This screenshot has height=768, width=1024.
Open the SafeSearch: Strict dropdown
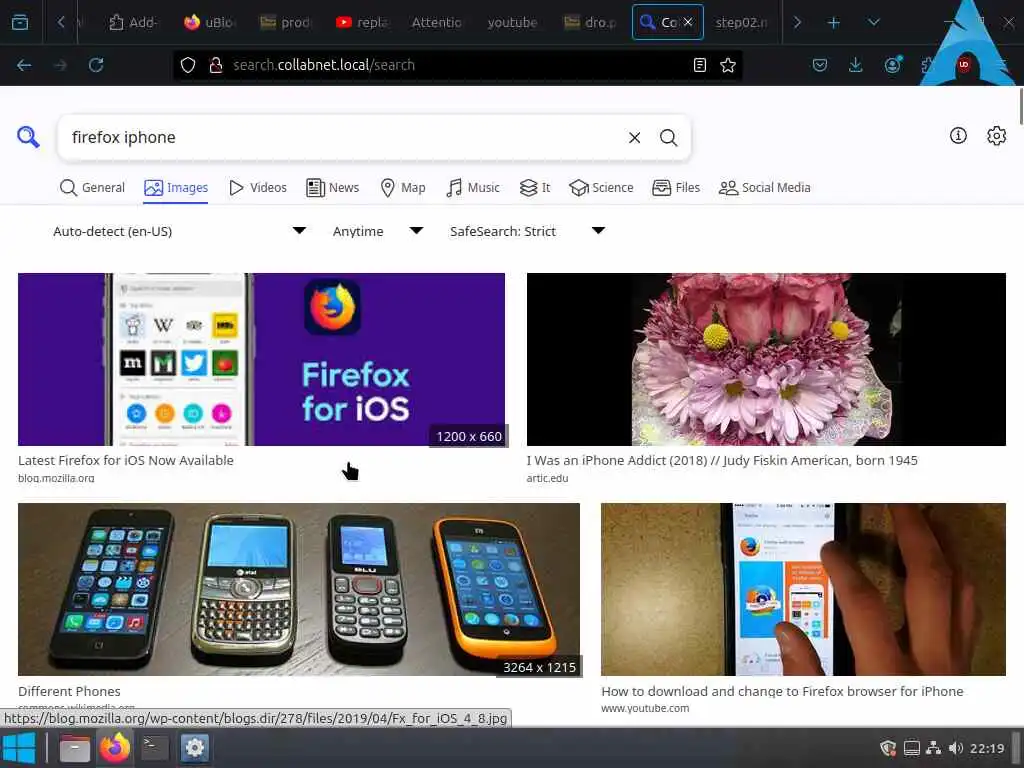pos(526,231)
